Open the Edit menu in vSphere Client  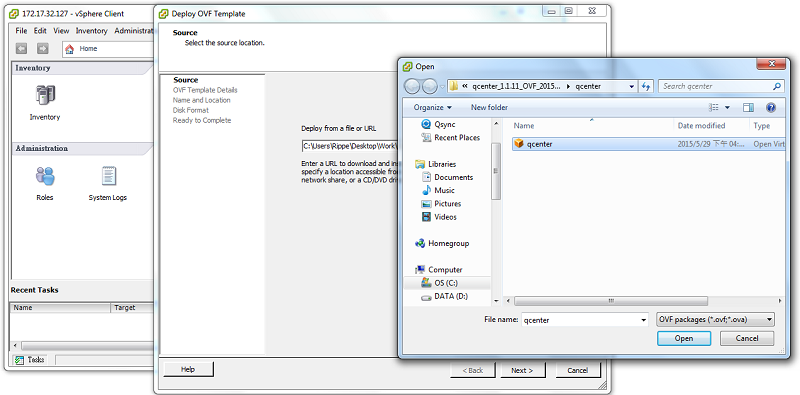coord(40,31)
